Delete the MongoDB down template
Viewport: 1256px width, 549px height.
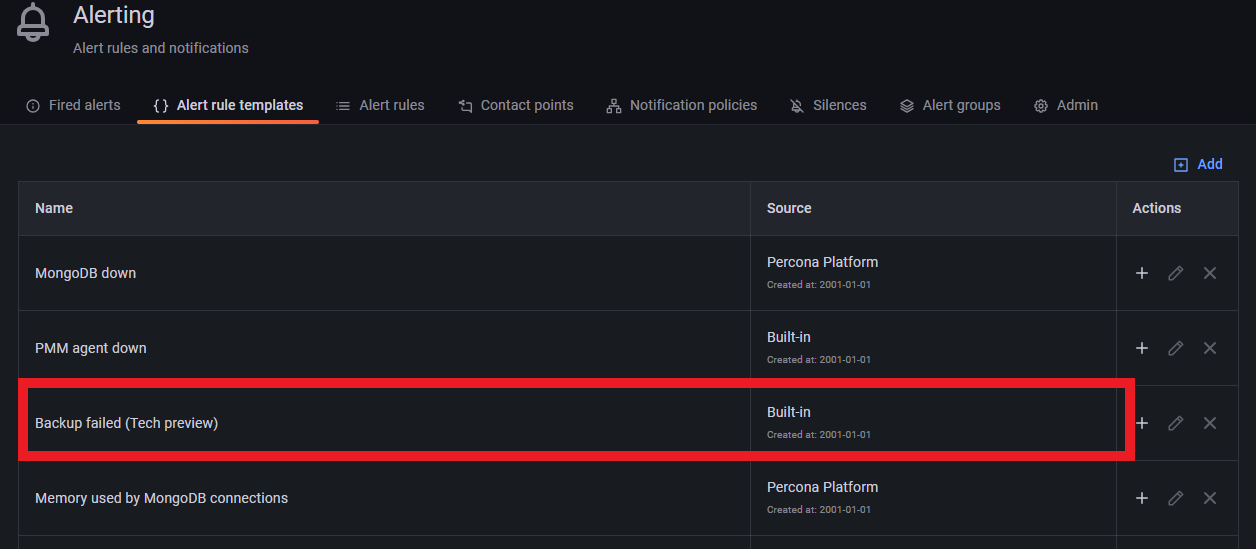[x=1210, y=273]
